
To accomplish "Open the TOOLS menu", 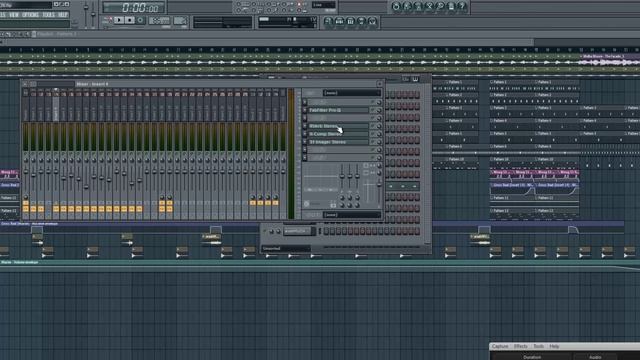I will (48, 15).
